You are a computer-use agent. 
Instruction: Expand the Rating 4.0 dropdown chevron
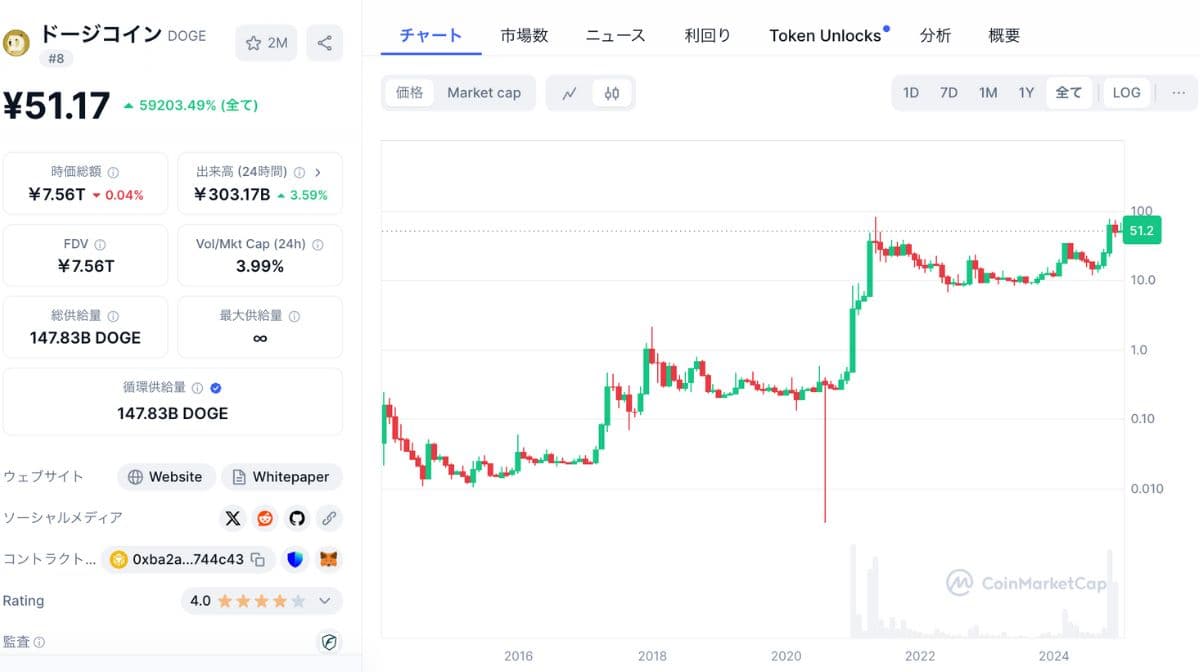324,601
